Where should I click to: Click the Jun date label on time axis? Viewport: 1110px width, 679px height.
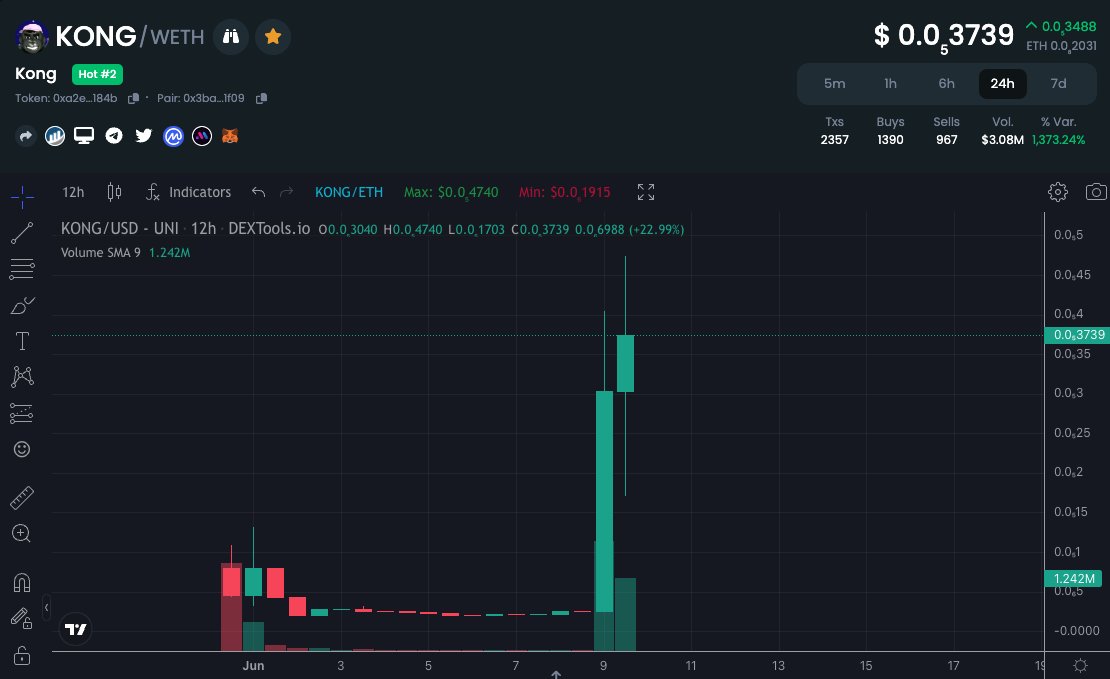(x=253, y=666)
